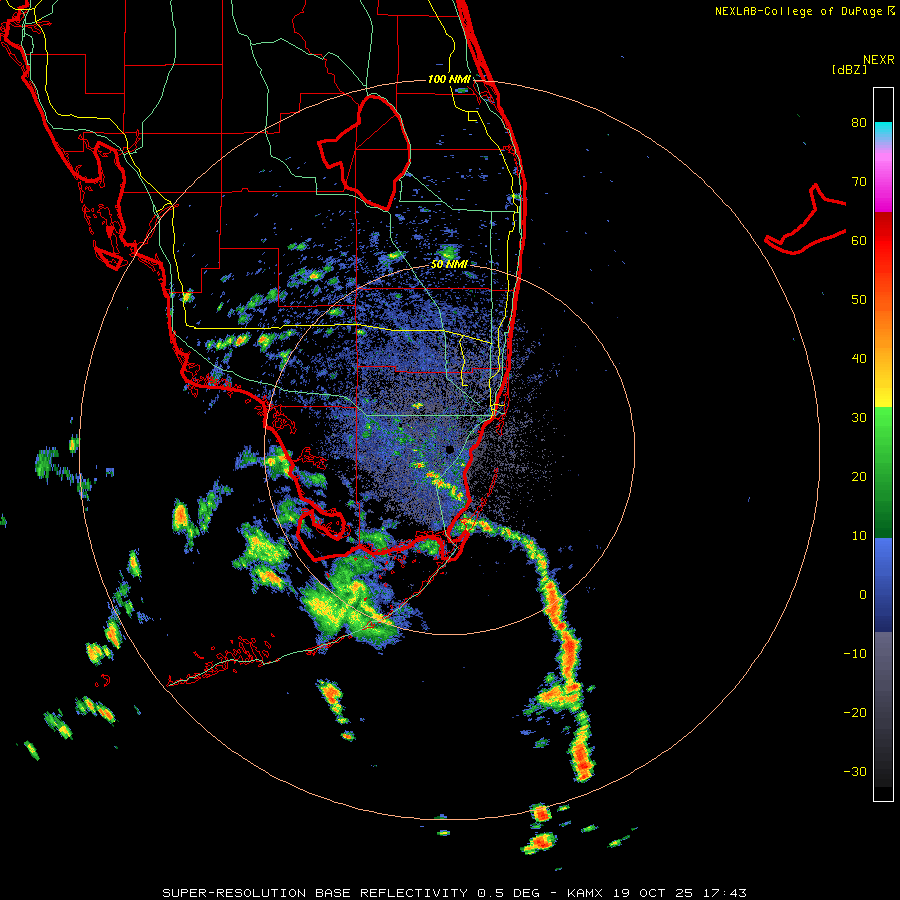The width and height of the screenshot is (900, 900).
Task: Click the SUPER-RESOLUTION BASE REFLECTIVITY caption text
Action: click(315, 893)
